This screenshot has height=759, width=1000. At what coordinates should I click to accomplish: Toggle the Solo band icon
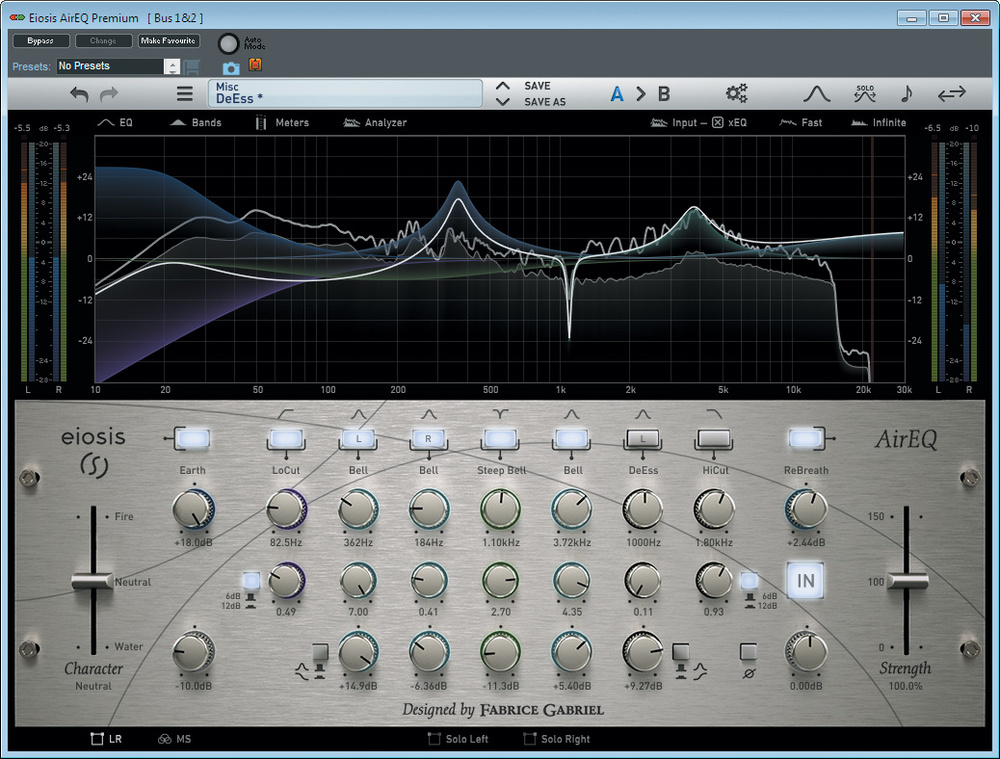pyautogui.click(x=865, y=94)
